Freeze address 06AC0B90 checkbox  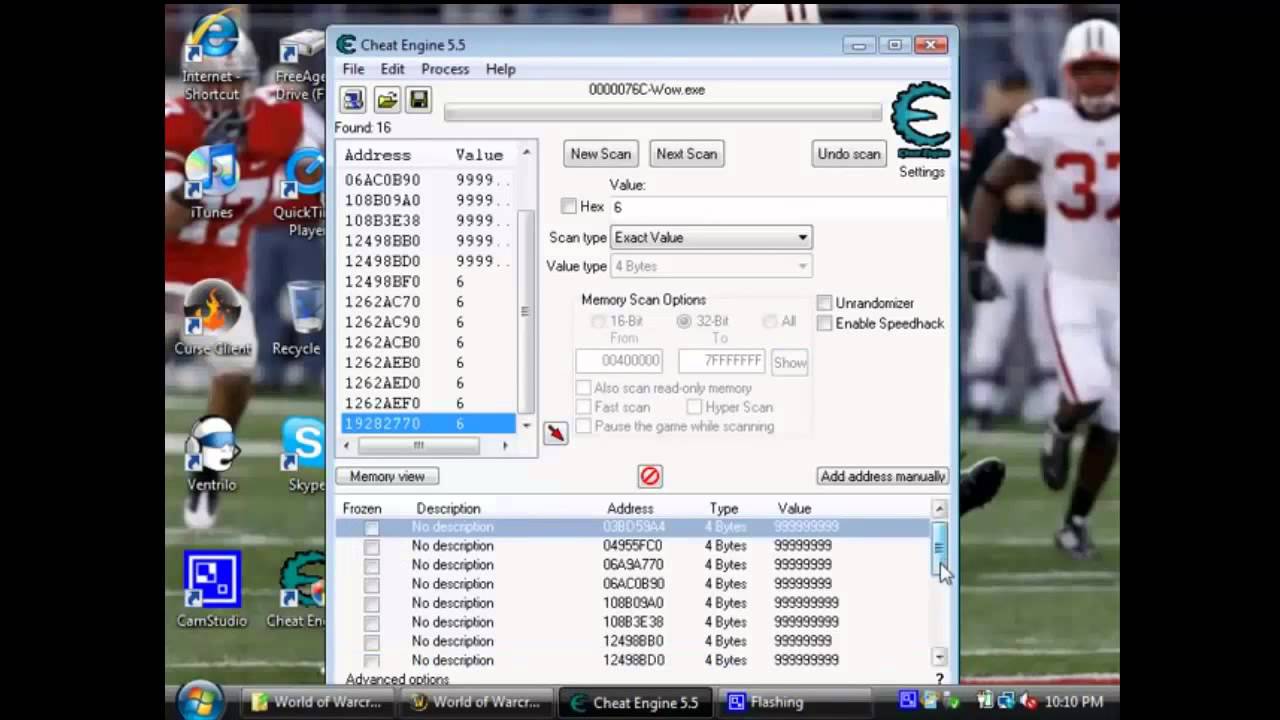pyautogui.click(x=372, y=584)
